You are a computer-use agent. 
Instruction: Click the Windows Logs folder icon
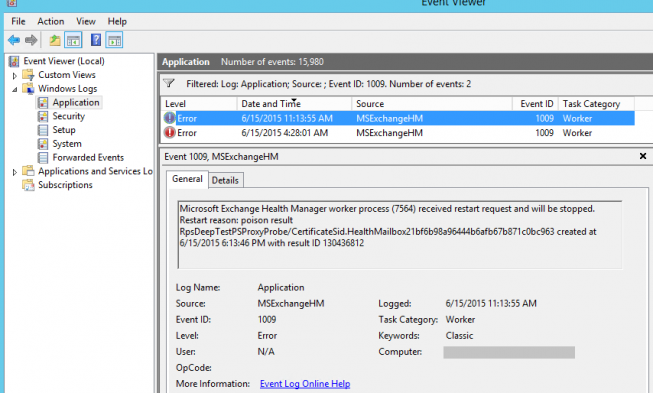coord(28,89)
